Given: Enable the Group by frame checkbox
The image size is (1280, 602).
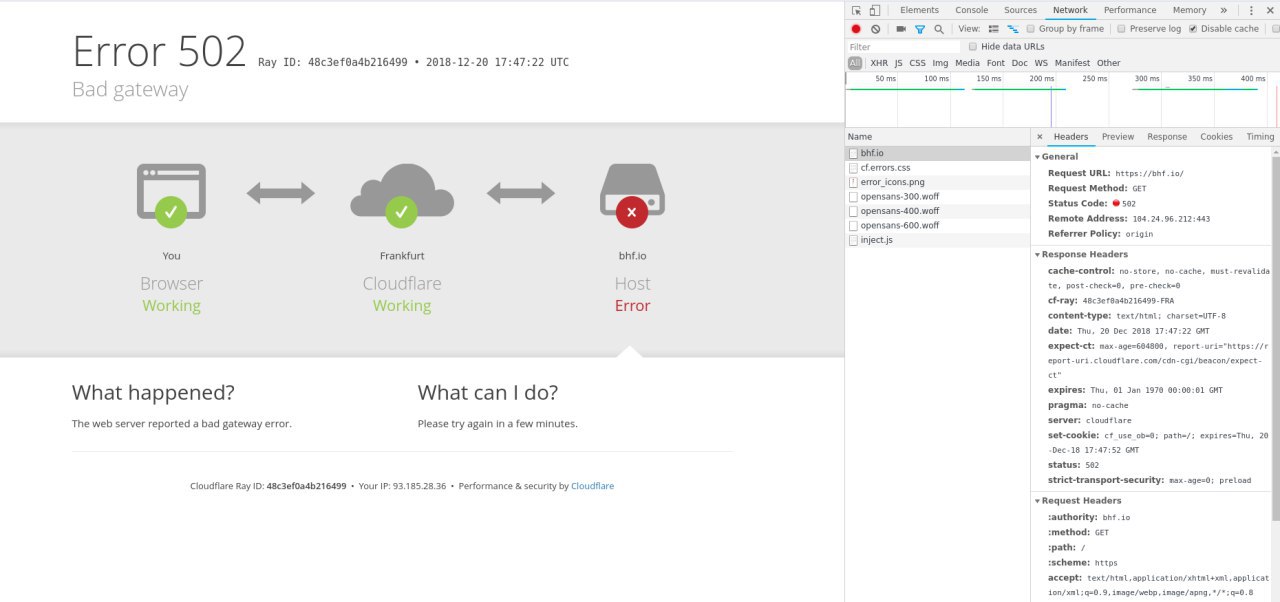Looking at the screenshot, I should pyautogui.click(x=1030, y=29).
